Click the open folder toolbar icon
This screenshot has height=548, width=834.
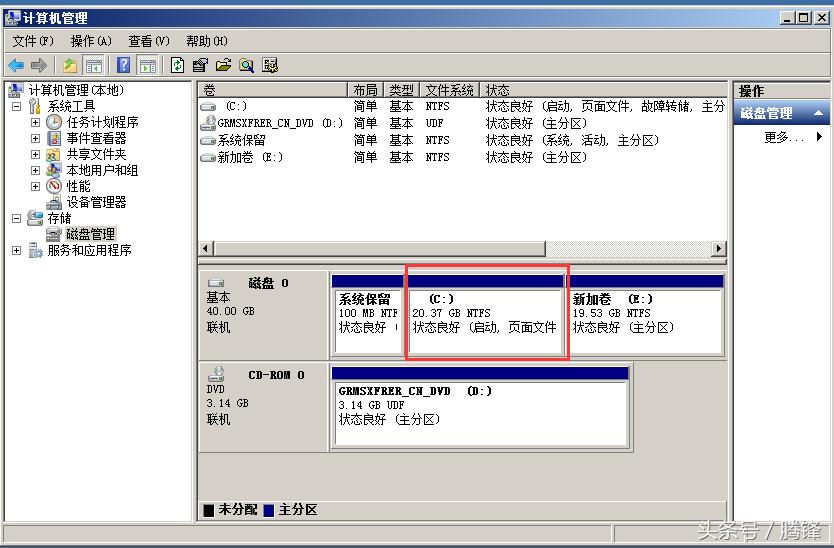click(223, 65)
